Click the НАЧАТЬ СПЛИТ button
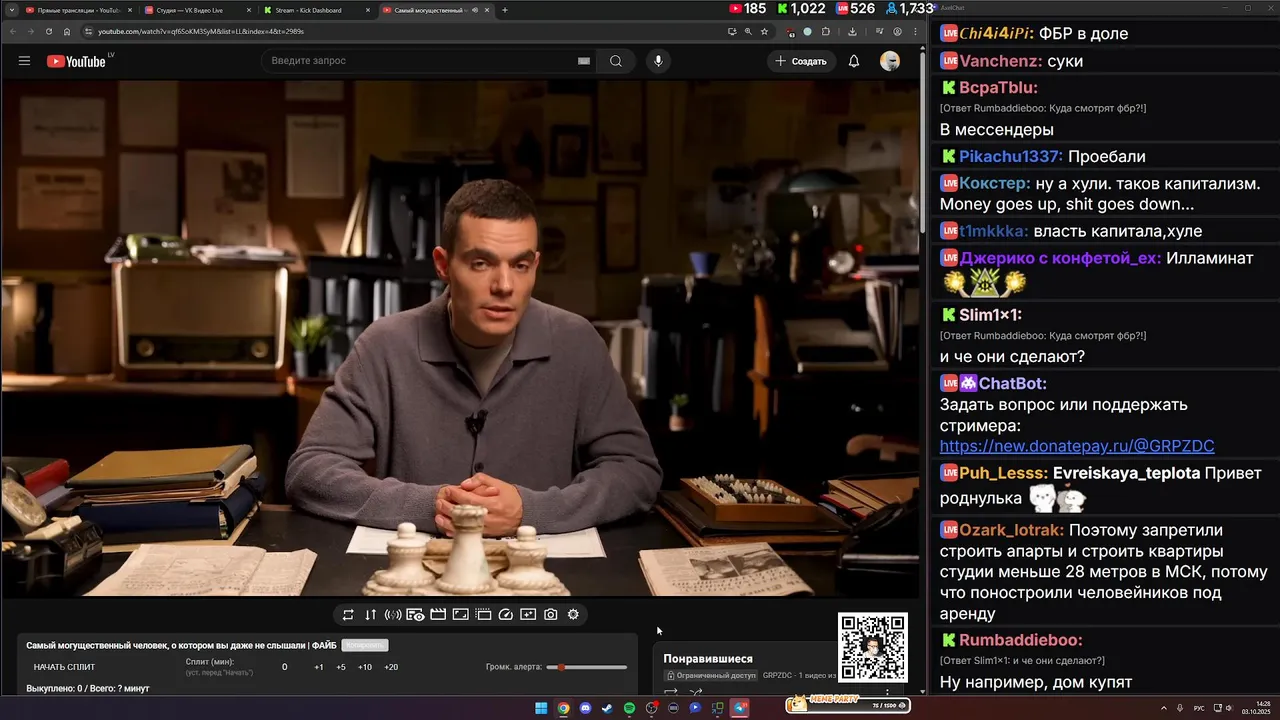 click(x=64, y=667)
